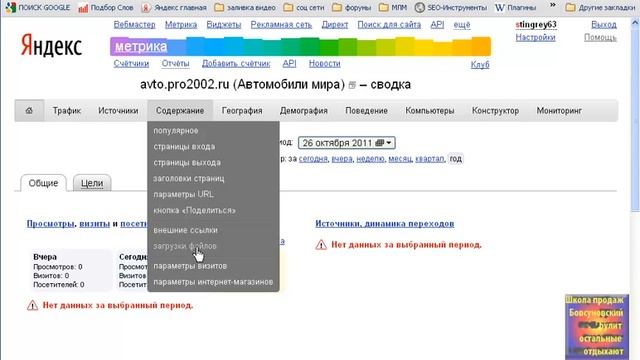Open the Плагины bookmark
This screenshot has width=640, height=360.
click(516, 7)
